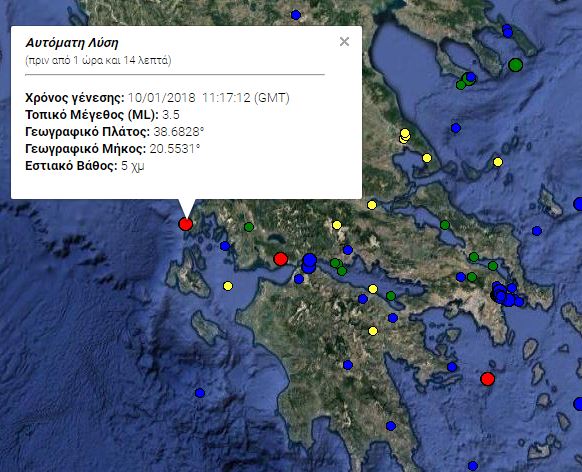Select the blue marker in the central Peloponnese
The image size is (582, 472).
348,365
